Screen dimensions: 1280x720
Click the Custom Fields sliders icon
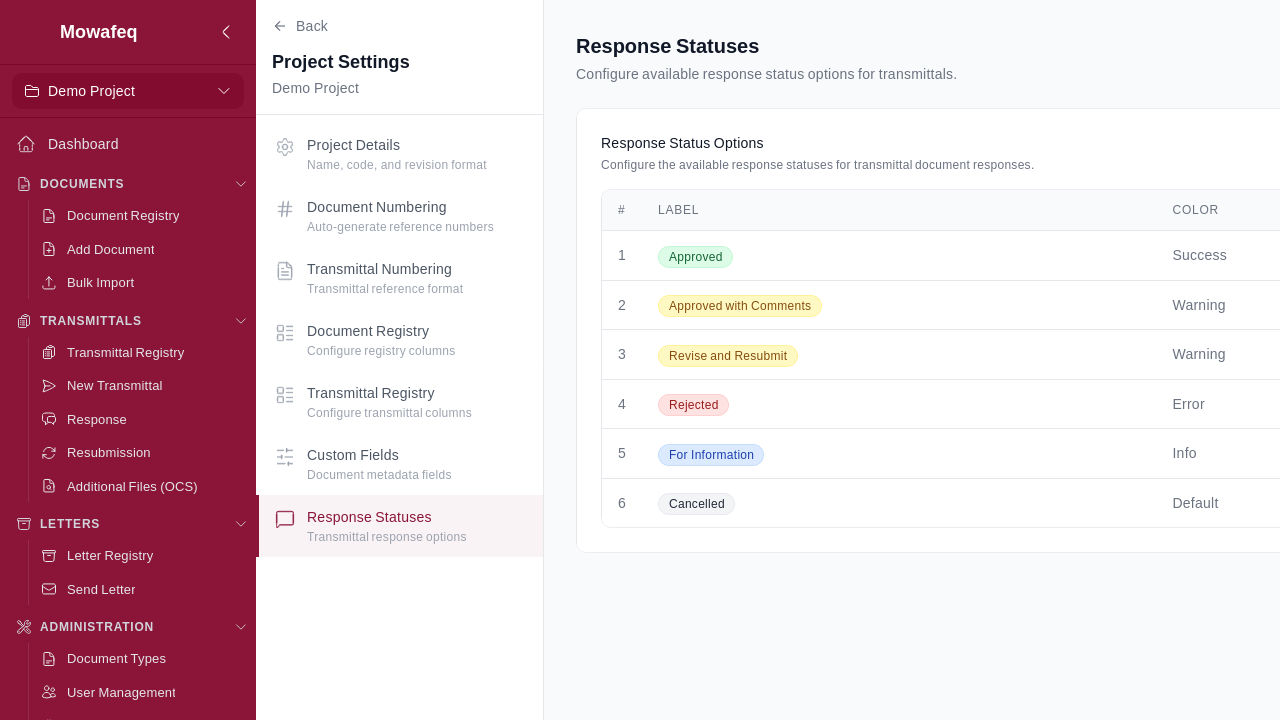[x=285, y=457]
